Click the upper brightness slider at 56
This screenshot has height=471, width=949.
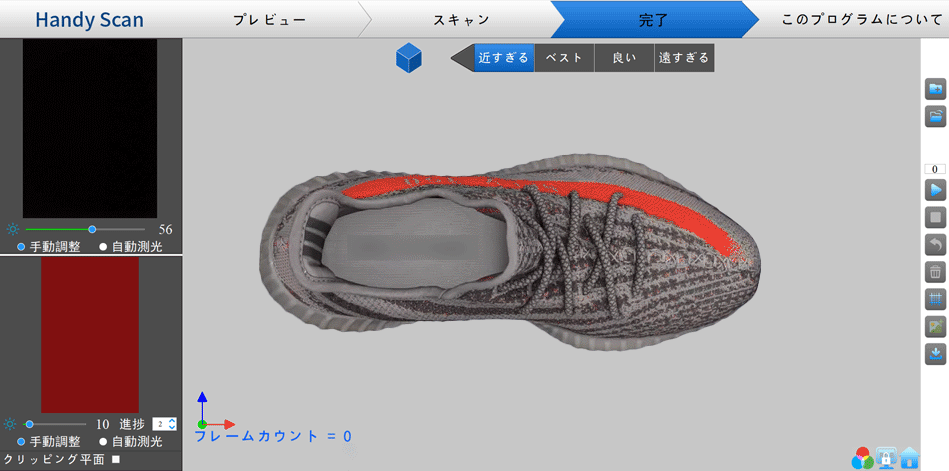coord(92,229)
